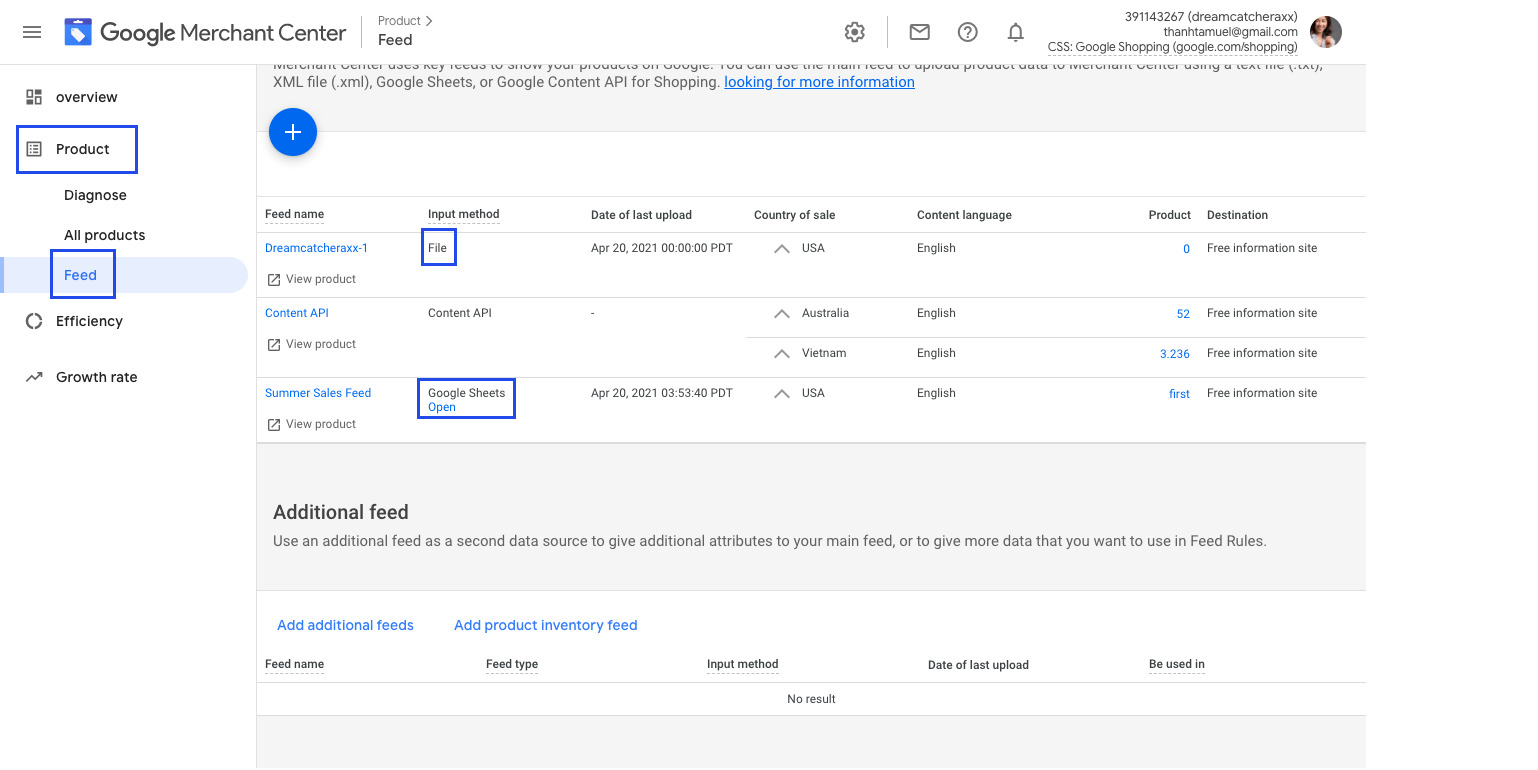This screenshot has width=1538, height=770.
Task: Collapse the Vietnam country chevron
Action: pyautogui.click(x=781, y=351)
